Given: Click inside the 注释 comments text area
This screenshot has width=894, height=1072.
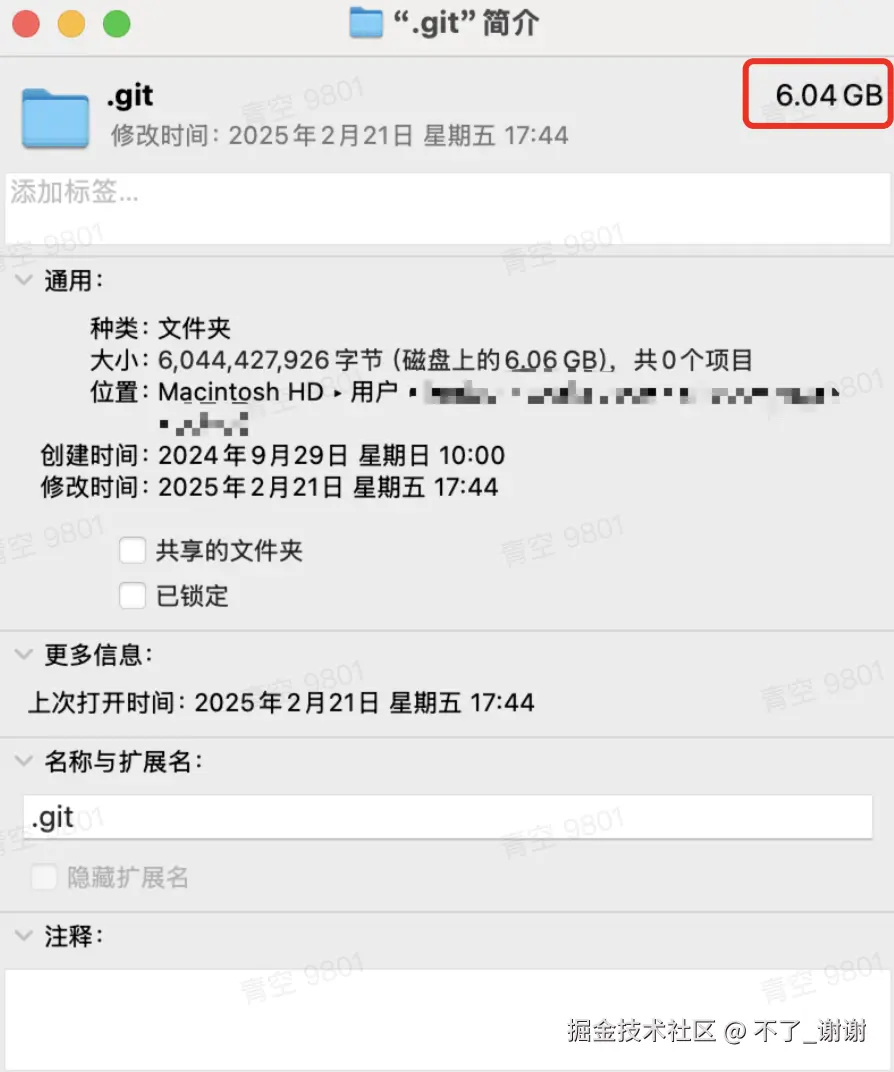Looking at the screenshot, I should tap(448, 1019).
